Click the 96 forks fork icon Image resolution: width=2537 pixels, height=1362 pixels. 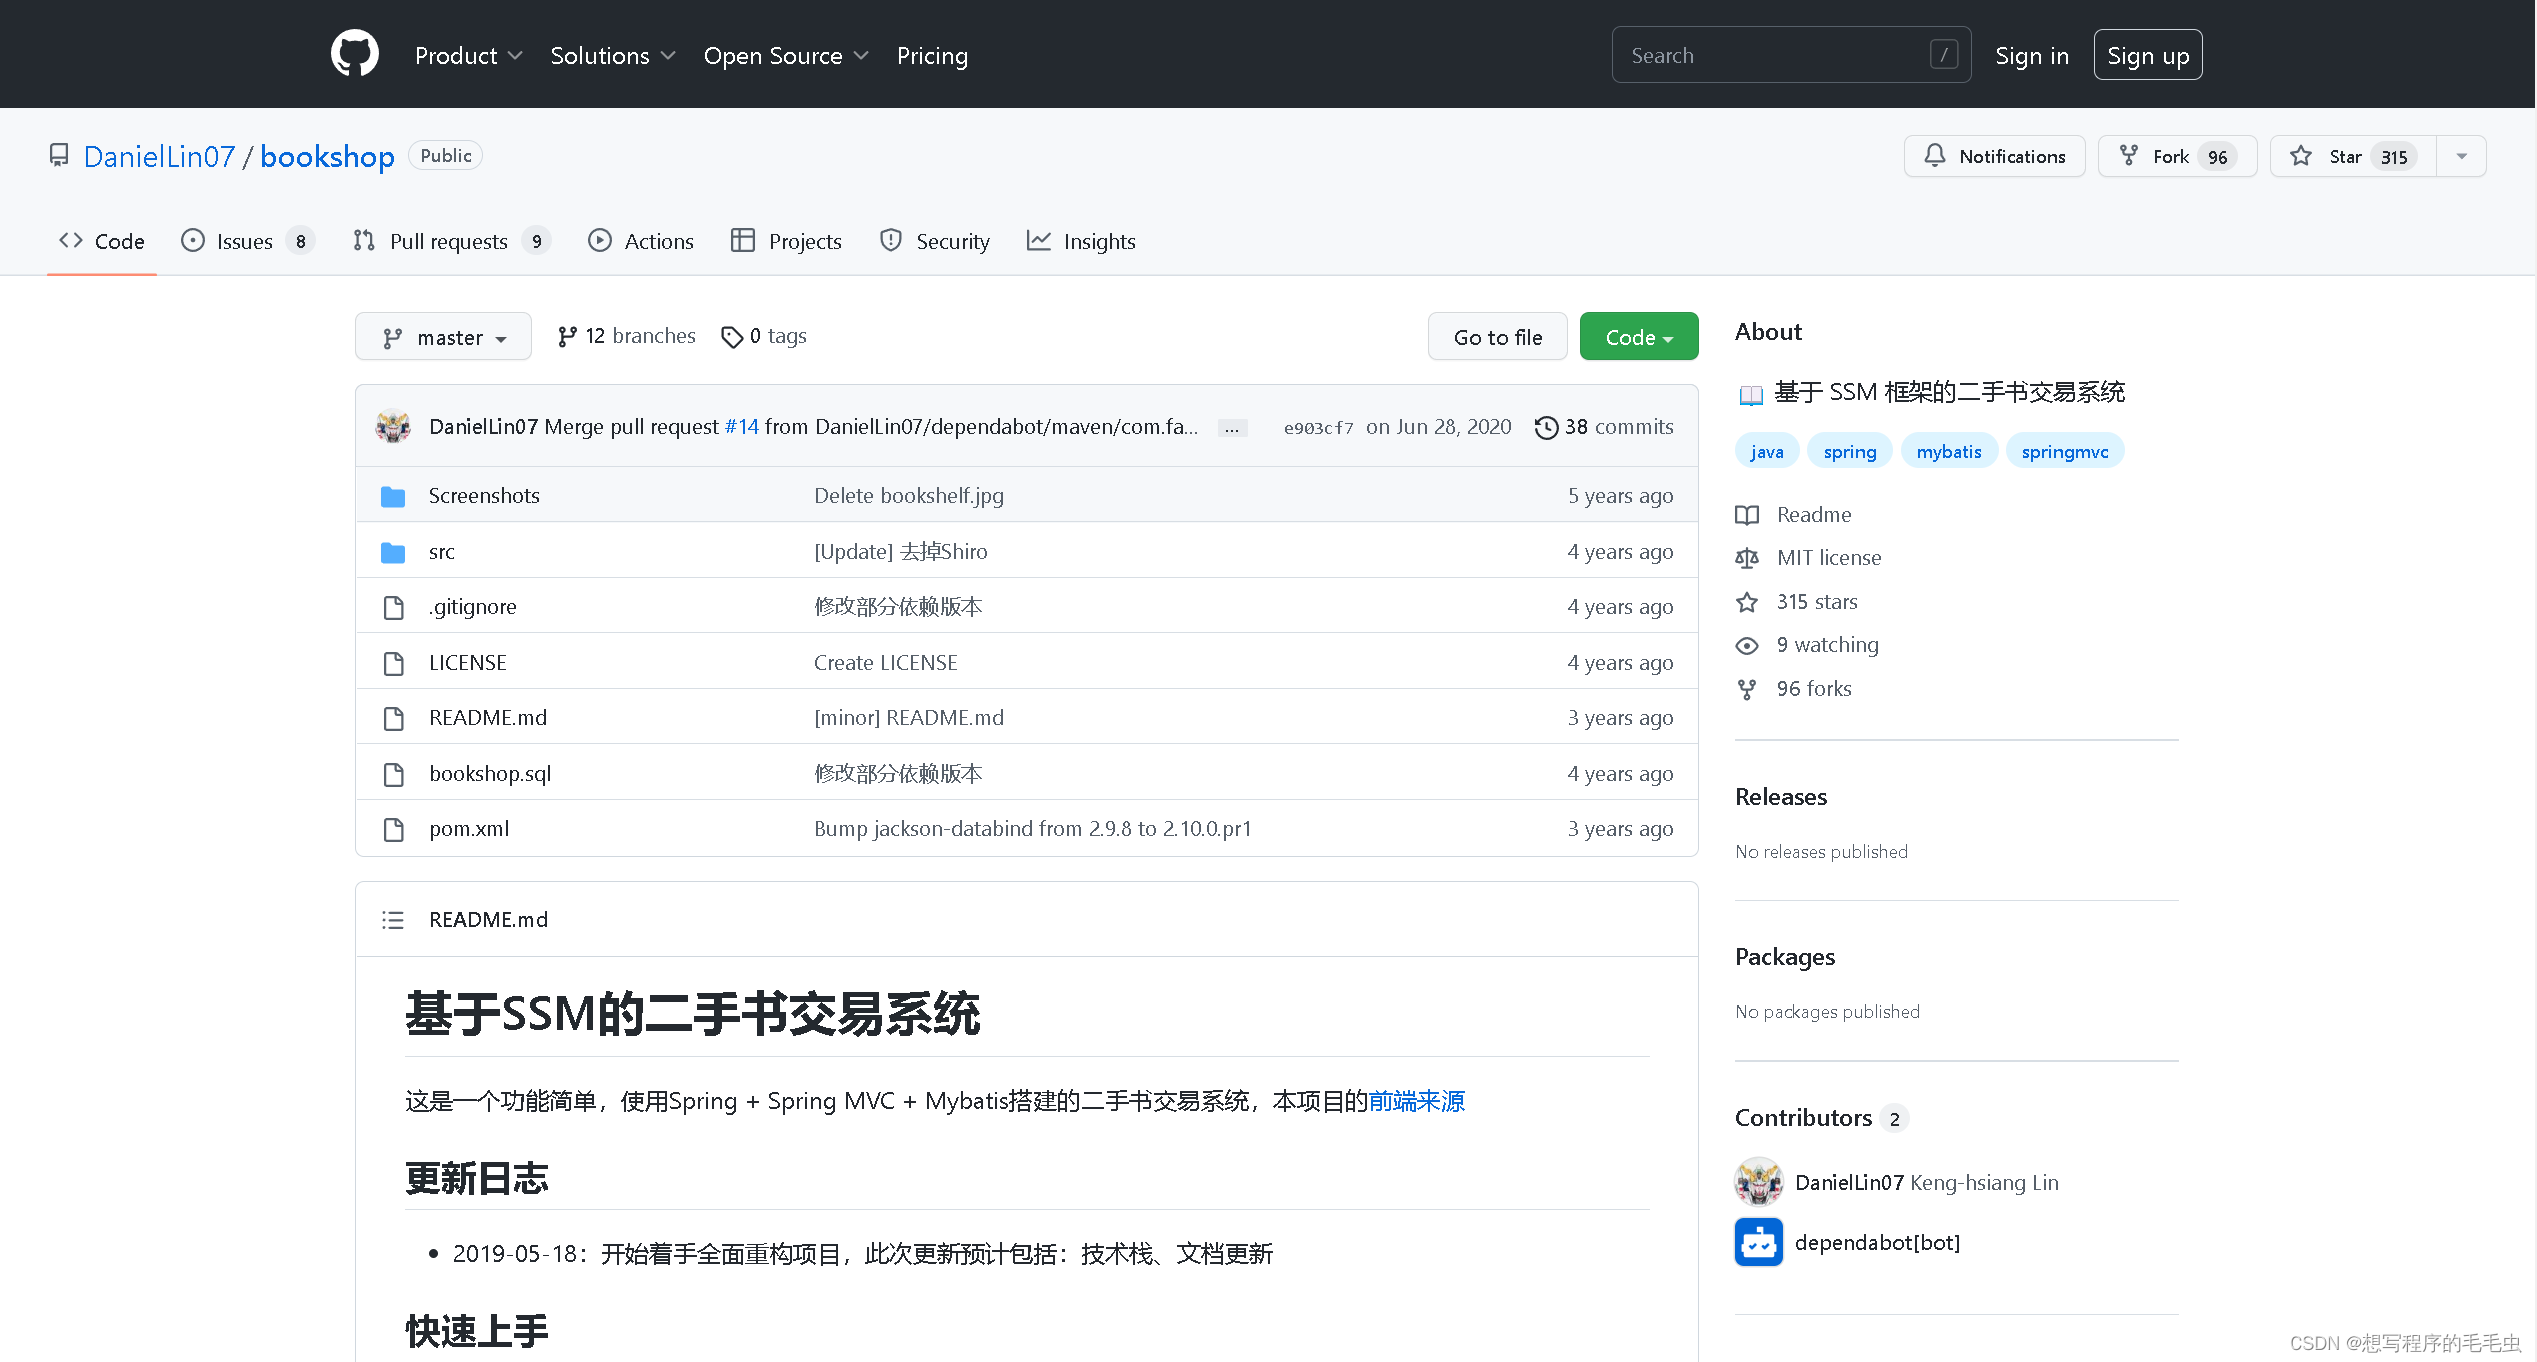click(1747, 689)
